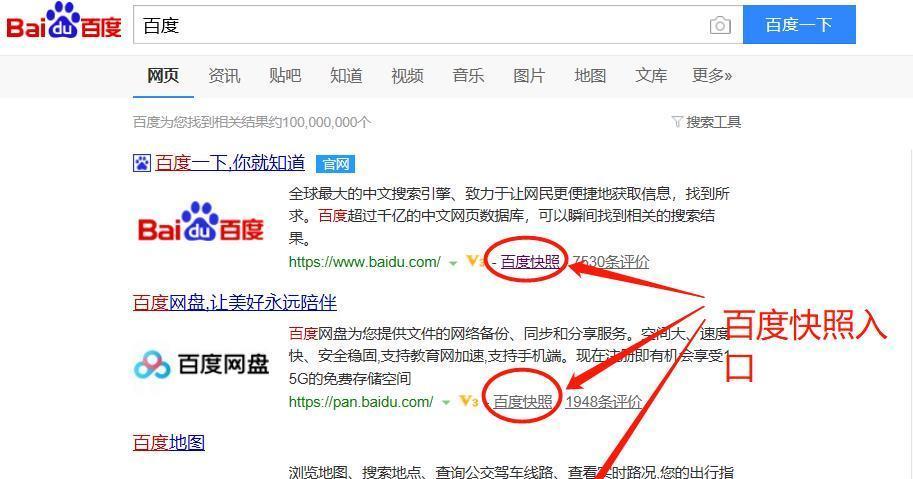Click V3 credit badge on baidu.com result
This screenshot has height=479, width=913.
(474, 262)
